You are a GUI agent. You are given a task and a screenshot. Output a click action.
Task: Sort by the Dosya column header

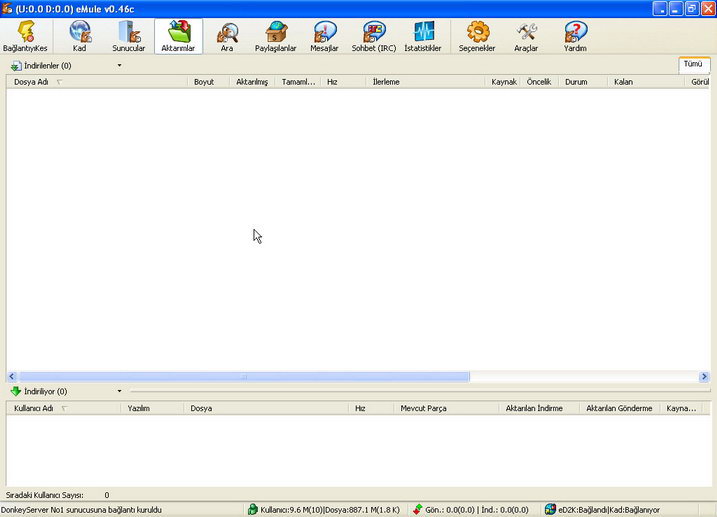pyautogui.click(x=266, y=408)
